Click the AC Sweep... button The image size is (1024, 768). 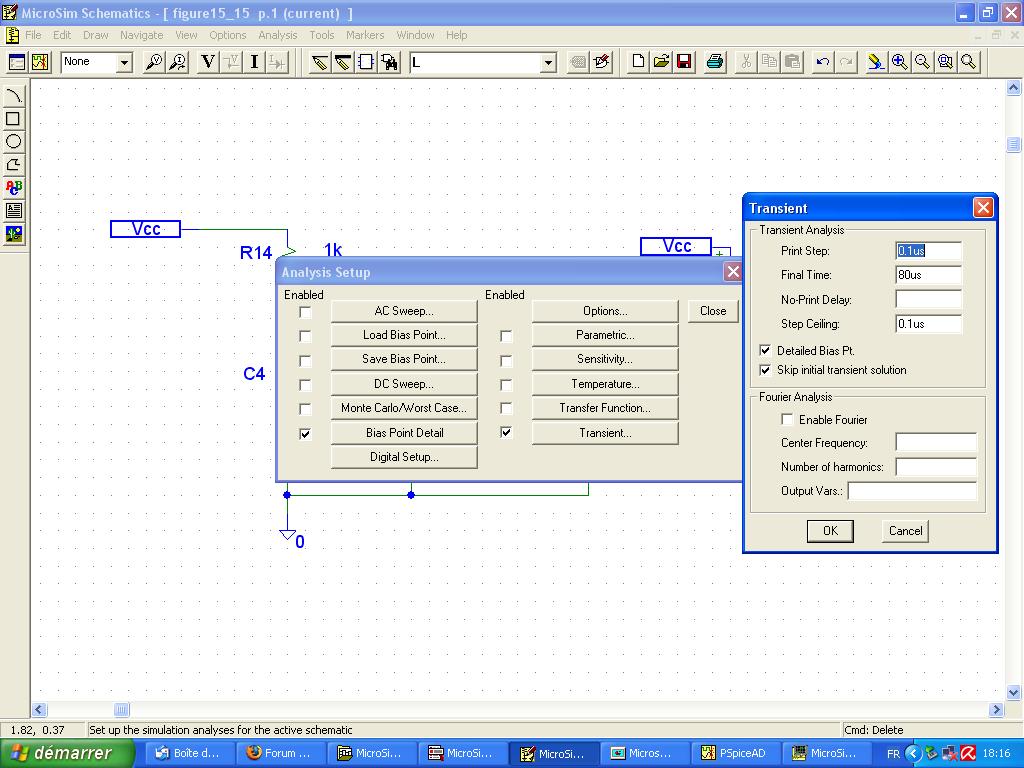click(x=404, y=312)
